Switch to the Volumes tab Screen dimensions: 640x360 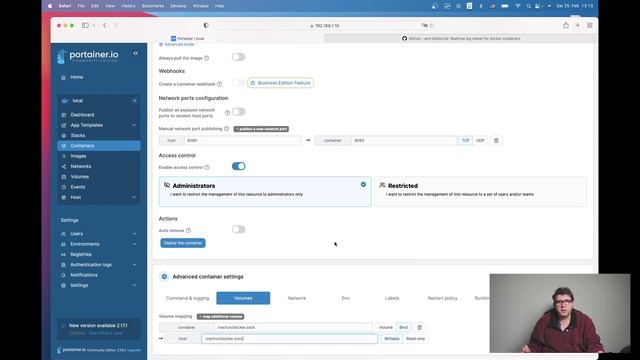tap(243, 298)
